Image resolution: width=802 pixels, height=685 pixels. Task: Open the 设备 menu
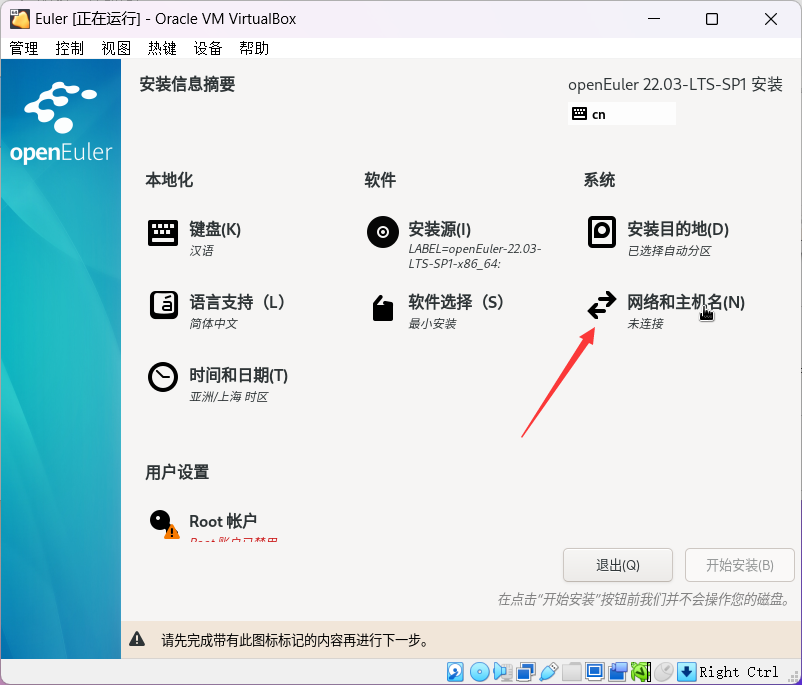pos(208,48)
